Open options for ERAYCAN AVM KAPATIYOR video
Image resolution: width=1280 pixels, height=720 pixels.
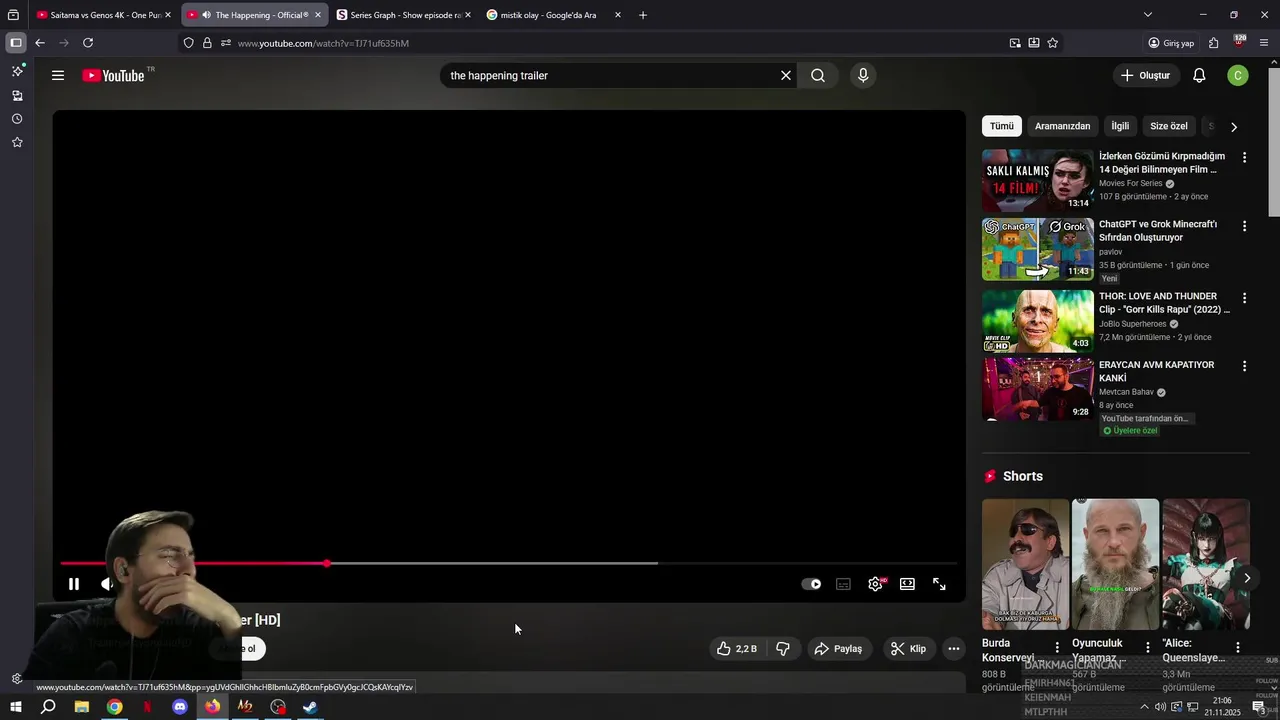(x=1244, y=366)
